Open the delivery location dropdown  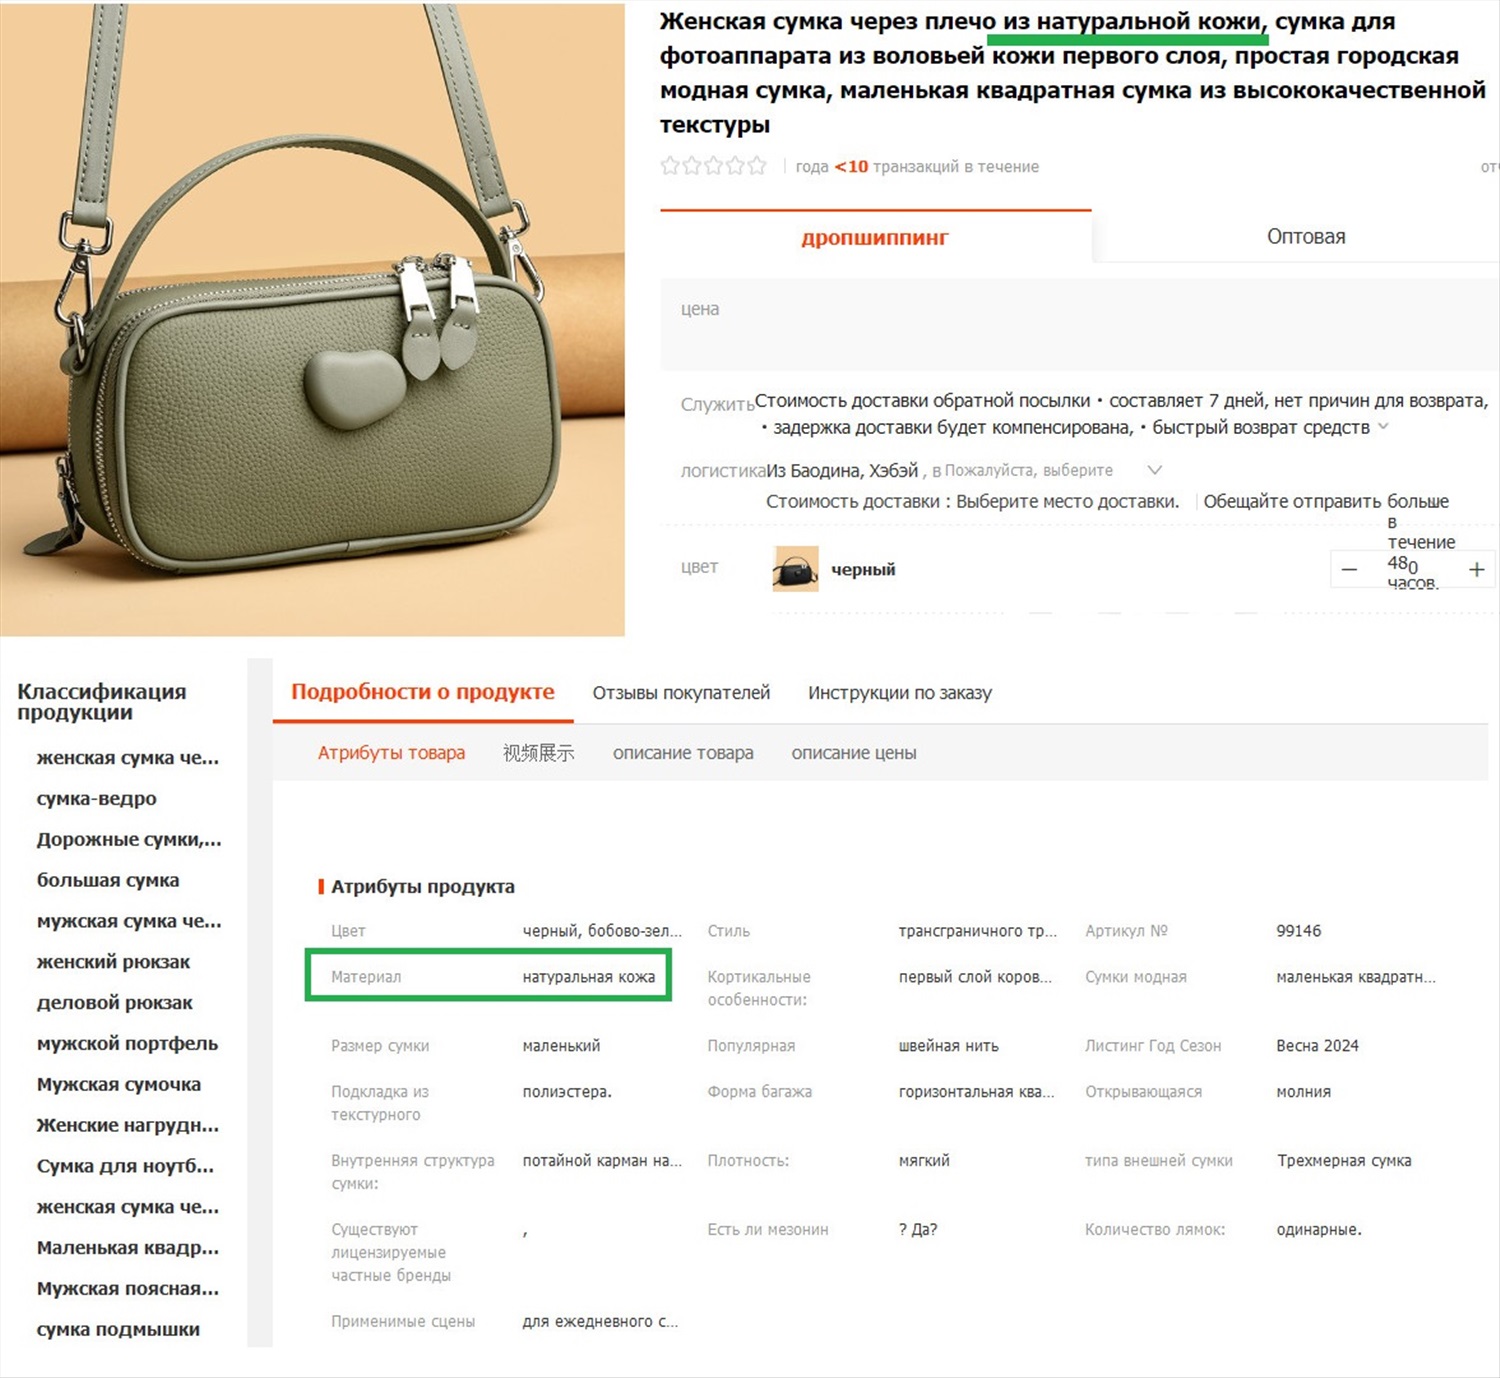coord(1154,470)
